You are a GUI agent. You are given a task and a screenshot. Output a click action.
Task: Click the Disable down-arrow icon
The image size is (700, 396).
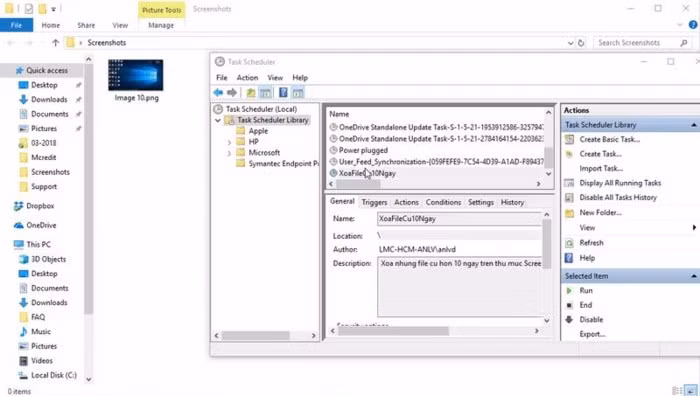(569, 320)
